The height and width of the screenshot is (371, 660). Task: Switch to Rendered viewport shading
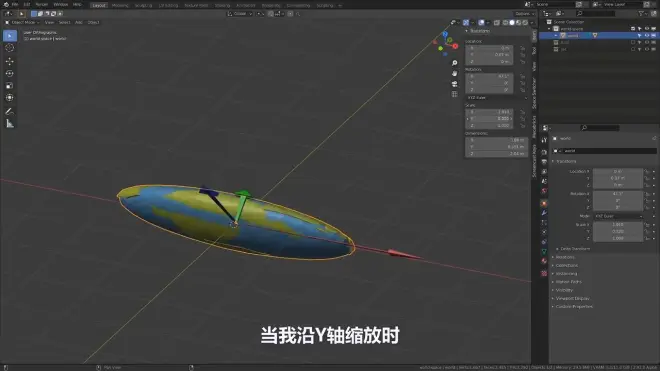coord(525,23)
